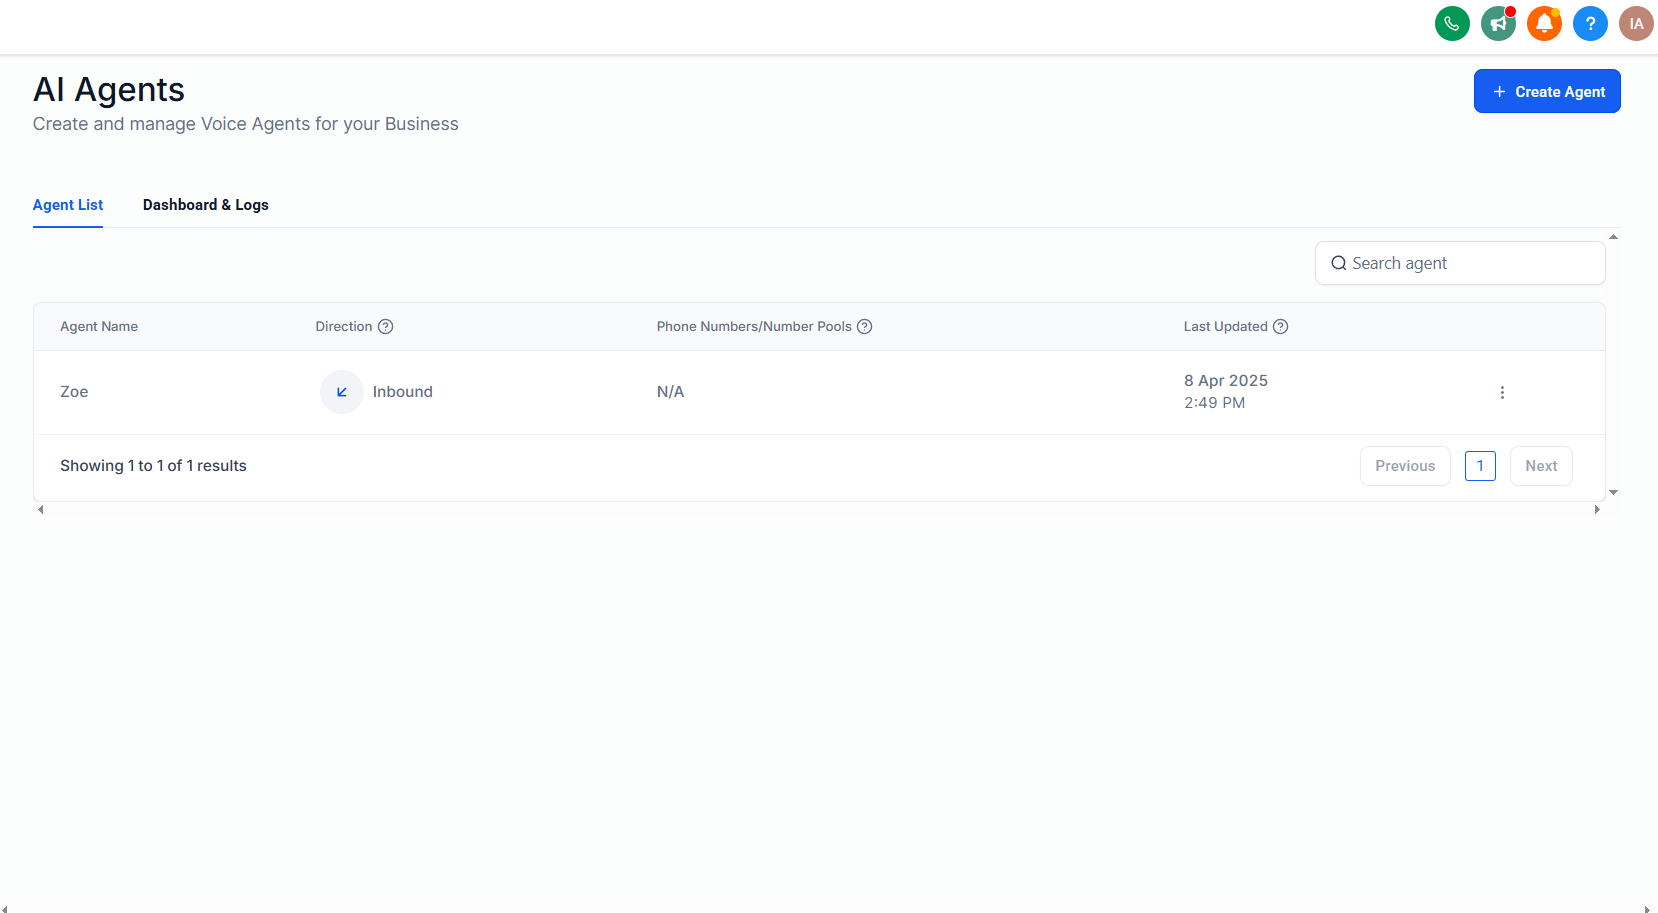Click the 8 Apr 2025 last updated date
1658x913 pixels.
point(1226,381)
